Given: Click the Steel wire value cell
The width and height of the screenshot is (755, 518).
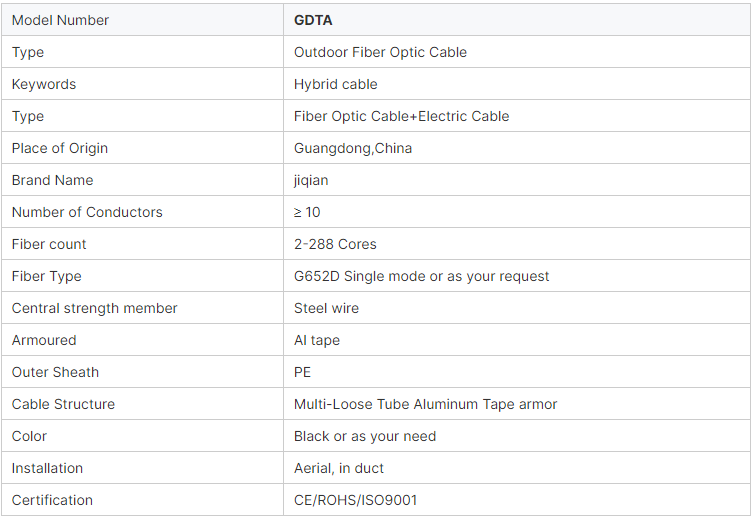Looking at the screenshot, I should tap(517, 308).
